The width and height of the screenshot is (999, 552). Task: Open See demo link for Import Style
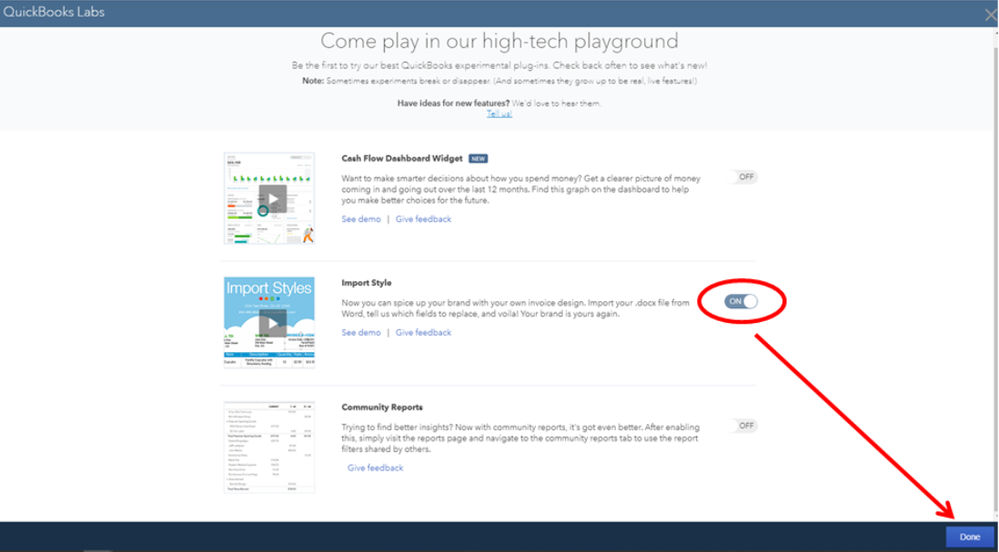point(361,332)
